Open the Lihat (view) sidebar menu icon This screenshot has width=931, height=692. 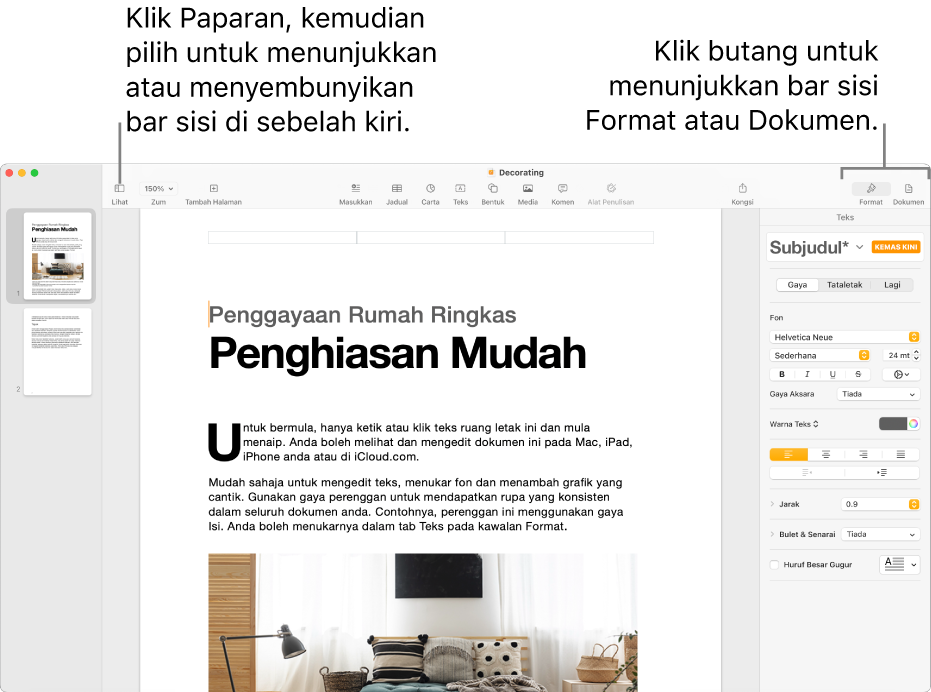pos(119,188)
